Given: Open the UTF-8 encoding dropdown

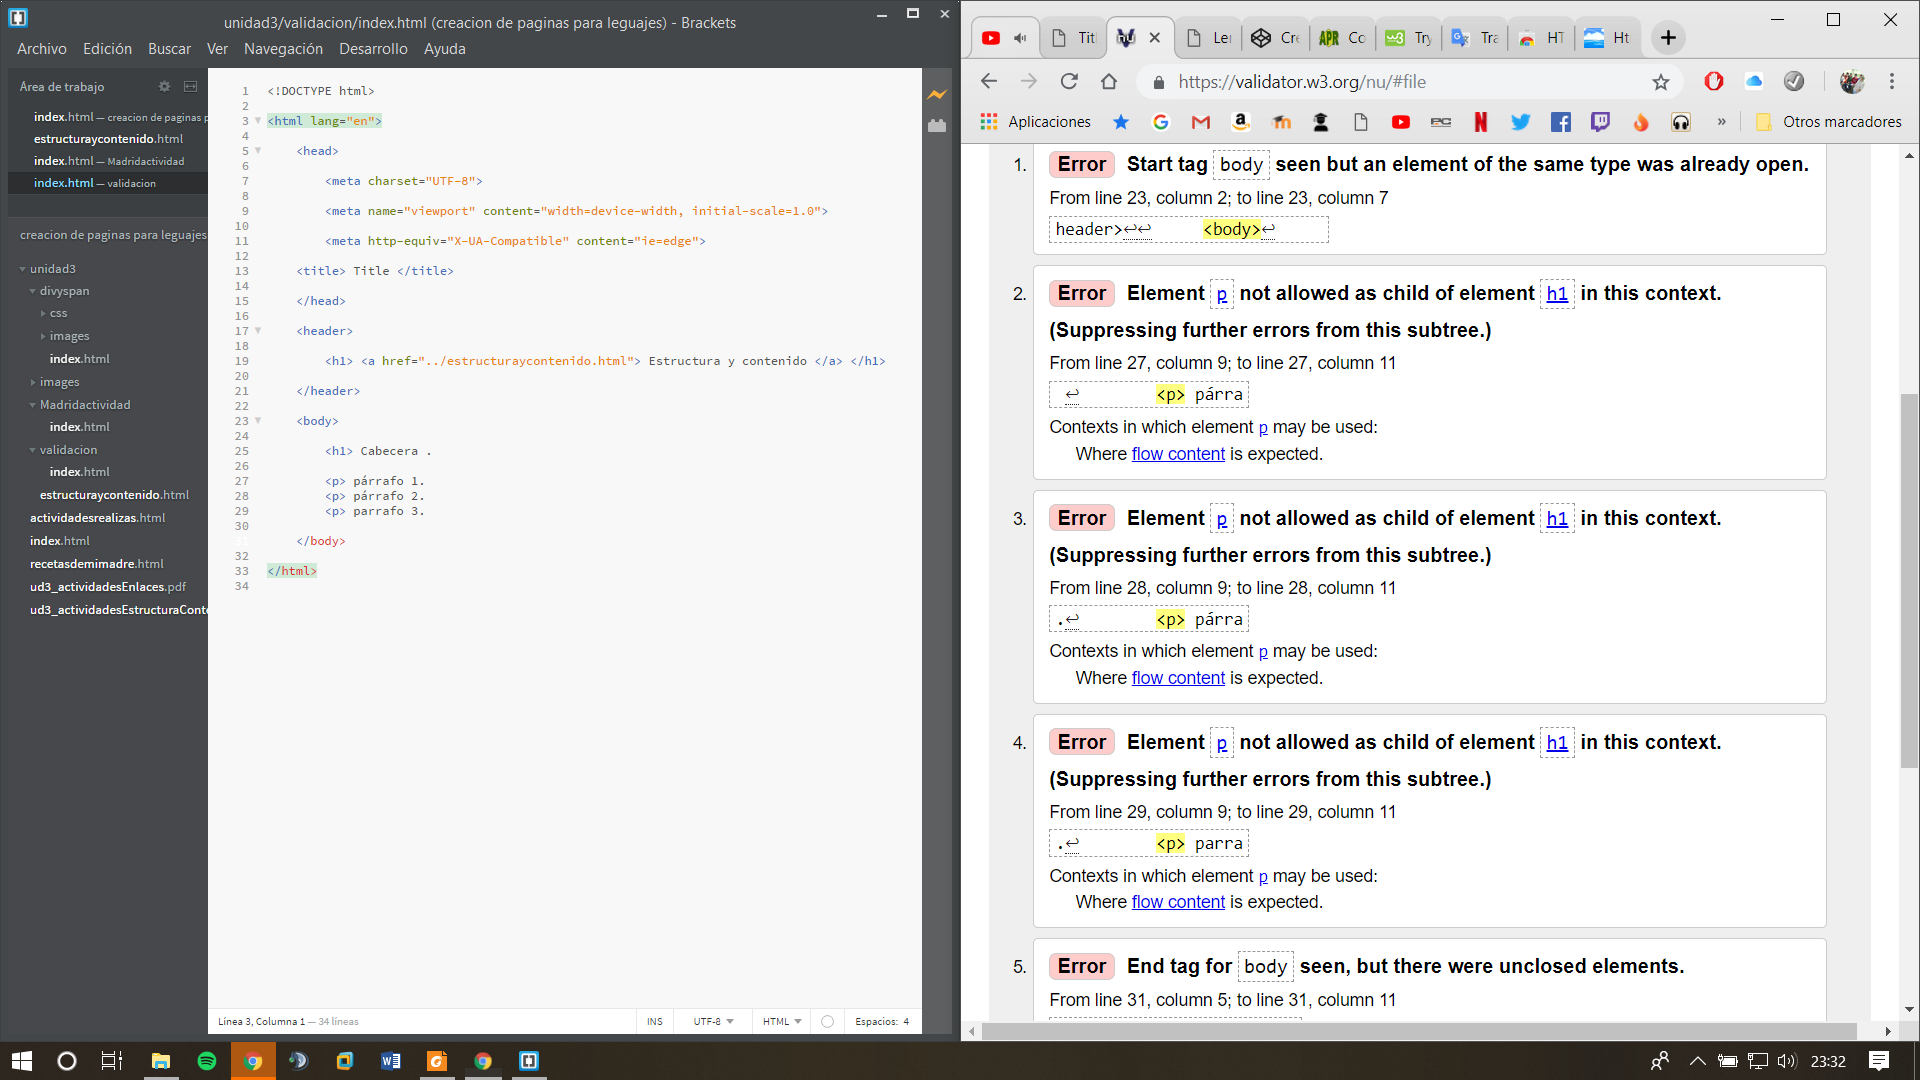Looking at the screenshot, I should tap(714, 1021).
